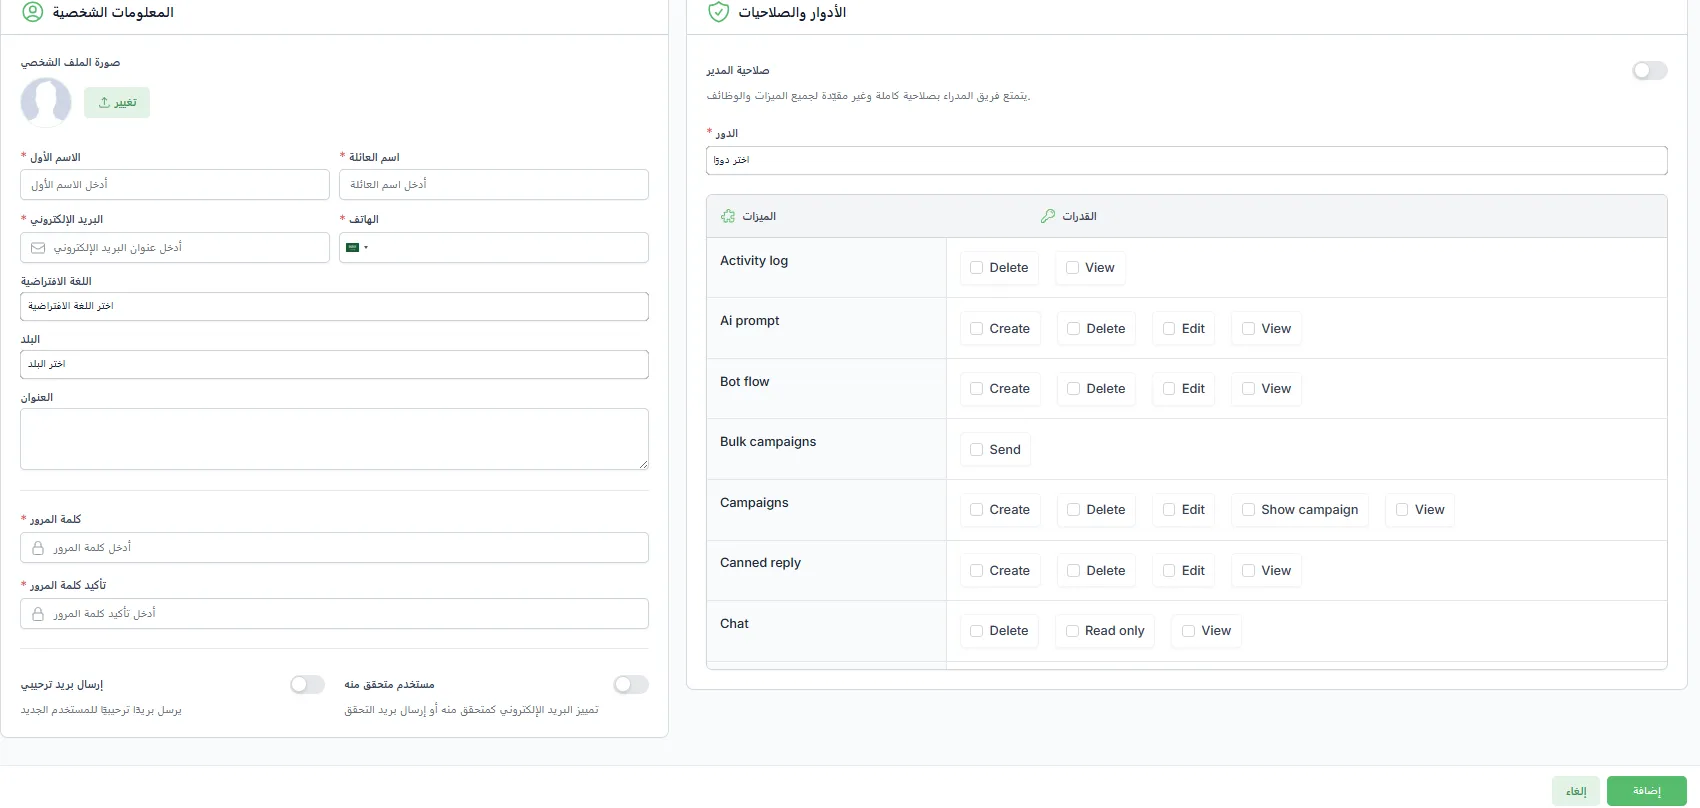
Task: Check Edit for Canned reply
Action: [1168, 571]
